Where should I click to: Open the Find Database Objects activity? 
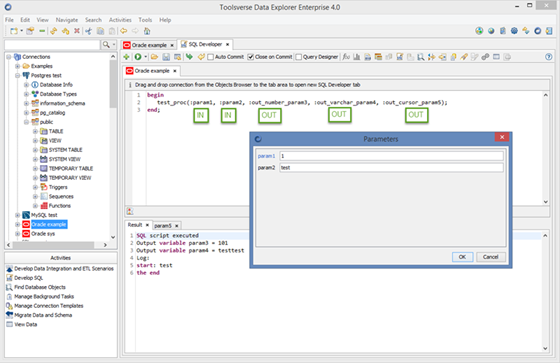point(40,287)
